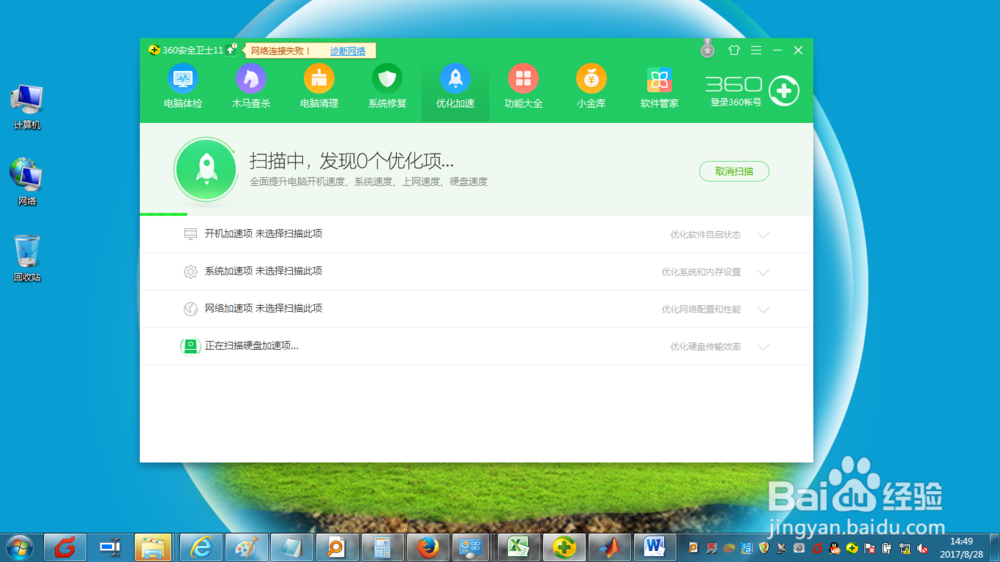The height and width of the screenshot is (562, 1000).
Task: Click the 系统加速项 gear icon
Action: click(x=190, y=272)
